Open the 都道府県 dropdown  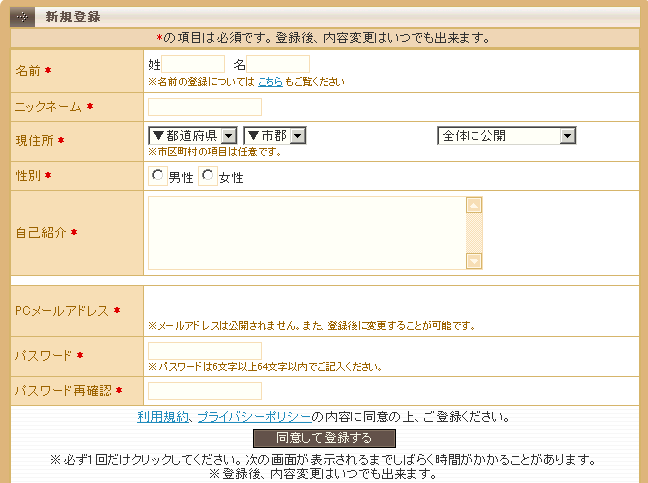pos(193,135)
